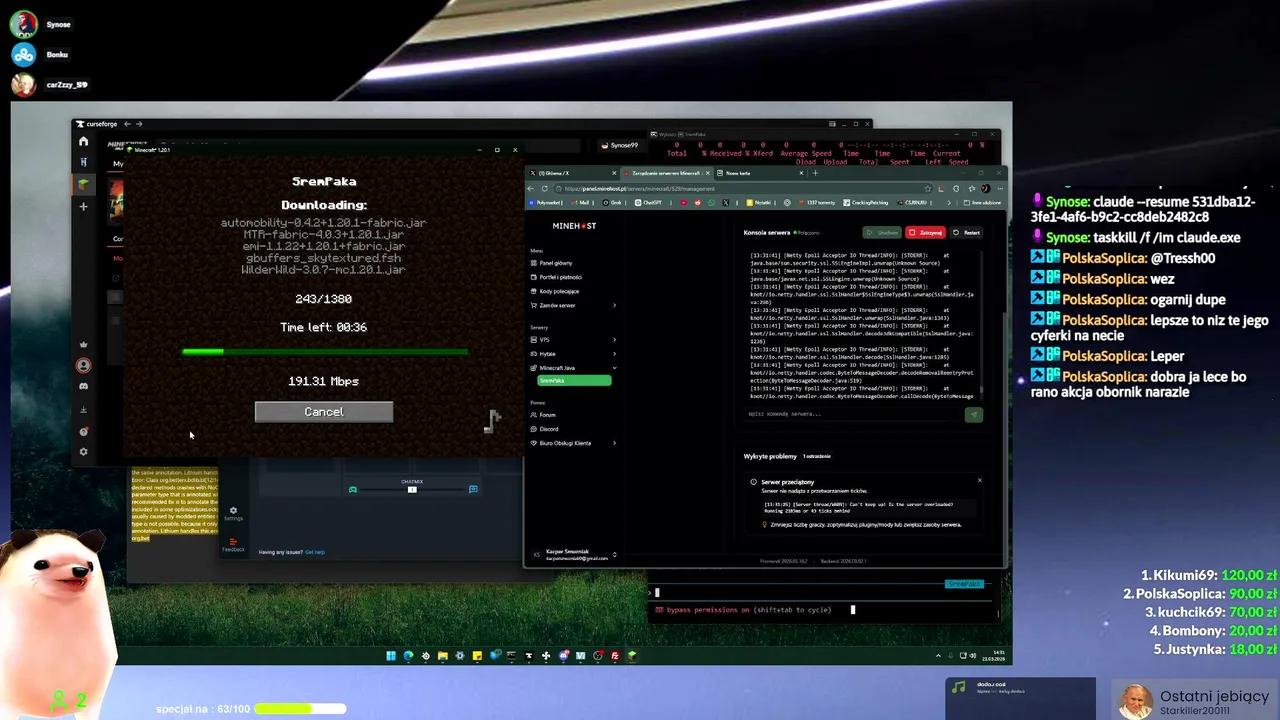
Task: Expand Biuro Obsługi Klienta submenu
Action: [573, 443]
